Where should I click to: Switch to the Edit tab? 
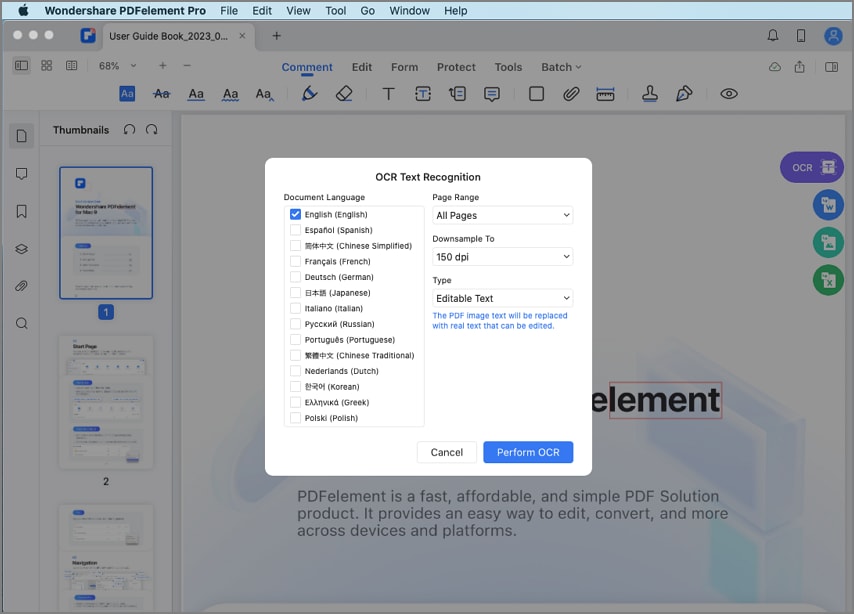coord(362,67)
